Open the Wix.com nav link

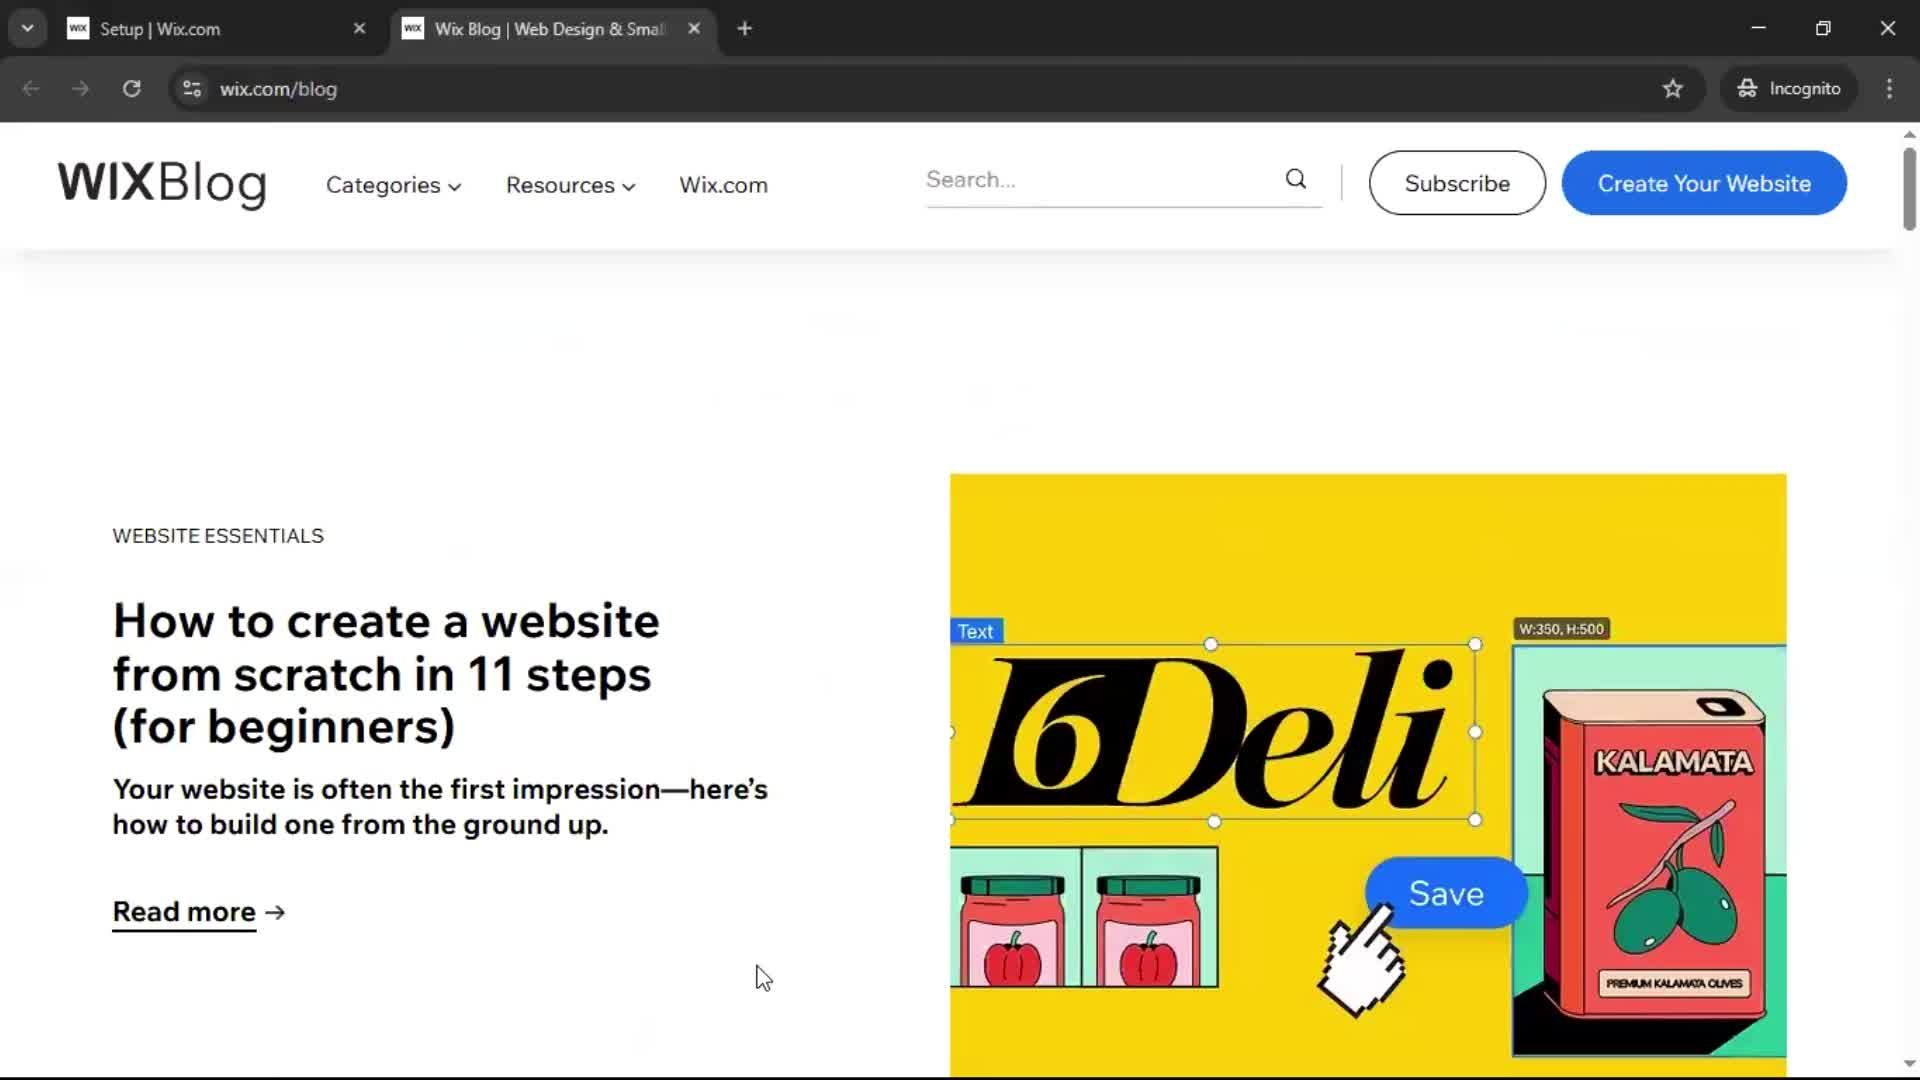(x=723, y=185)
